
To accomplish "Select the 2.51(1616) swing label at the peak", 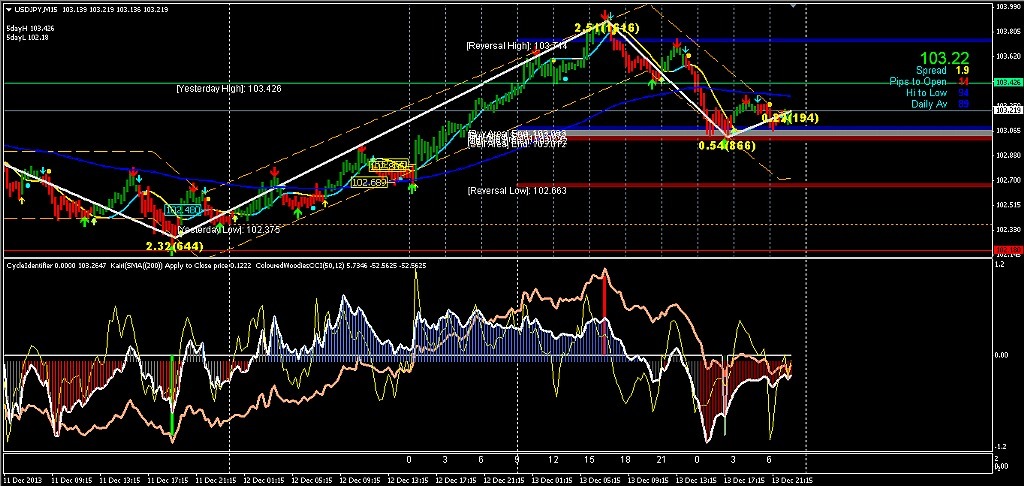I will [607, 27].
